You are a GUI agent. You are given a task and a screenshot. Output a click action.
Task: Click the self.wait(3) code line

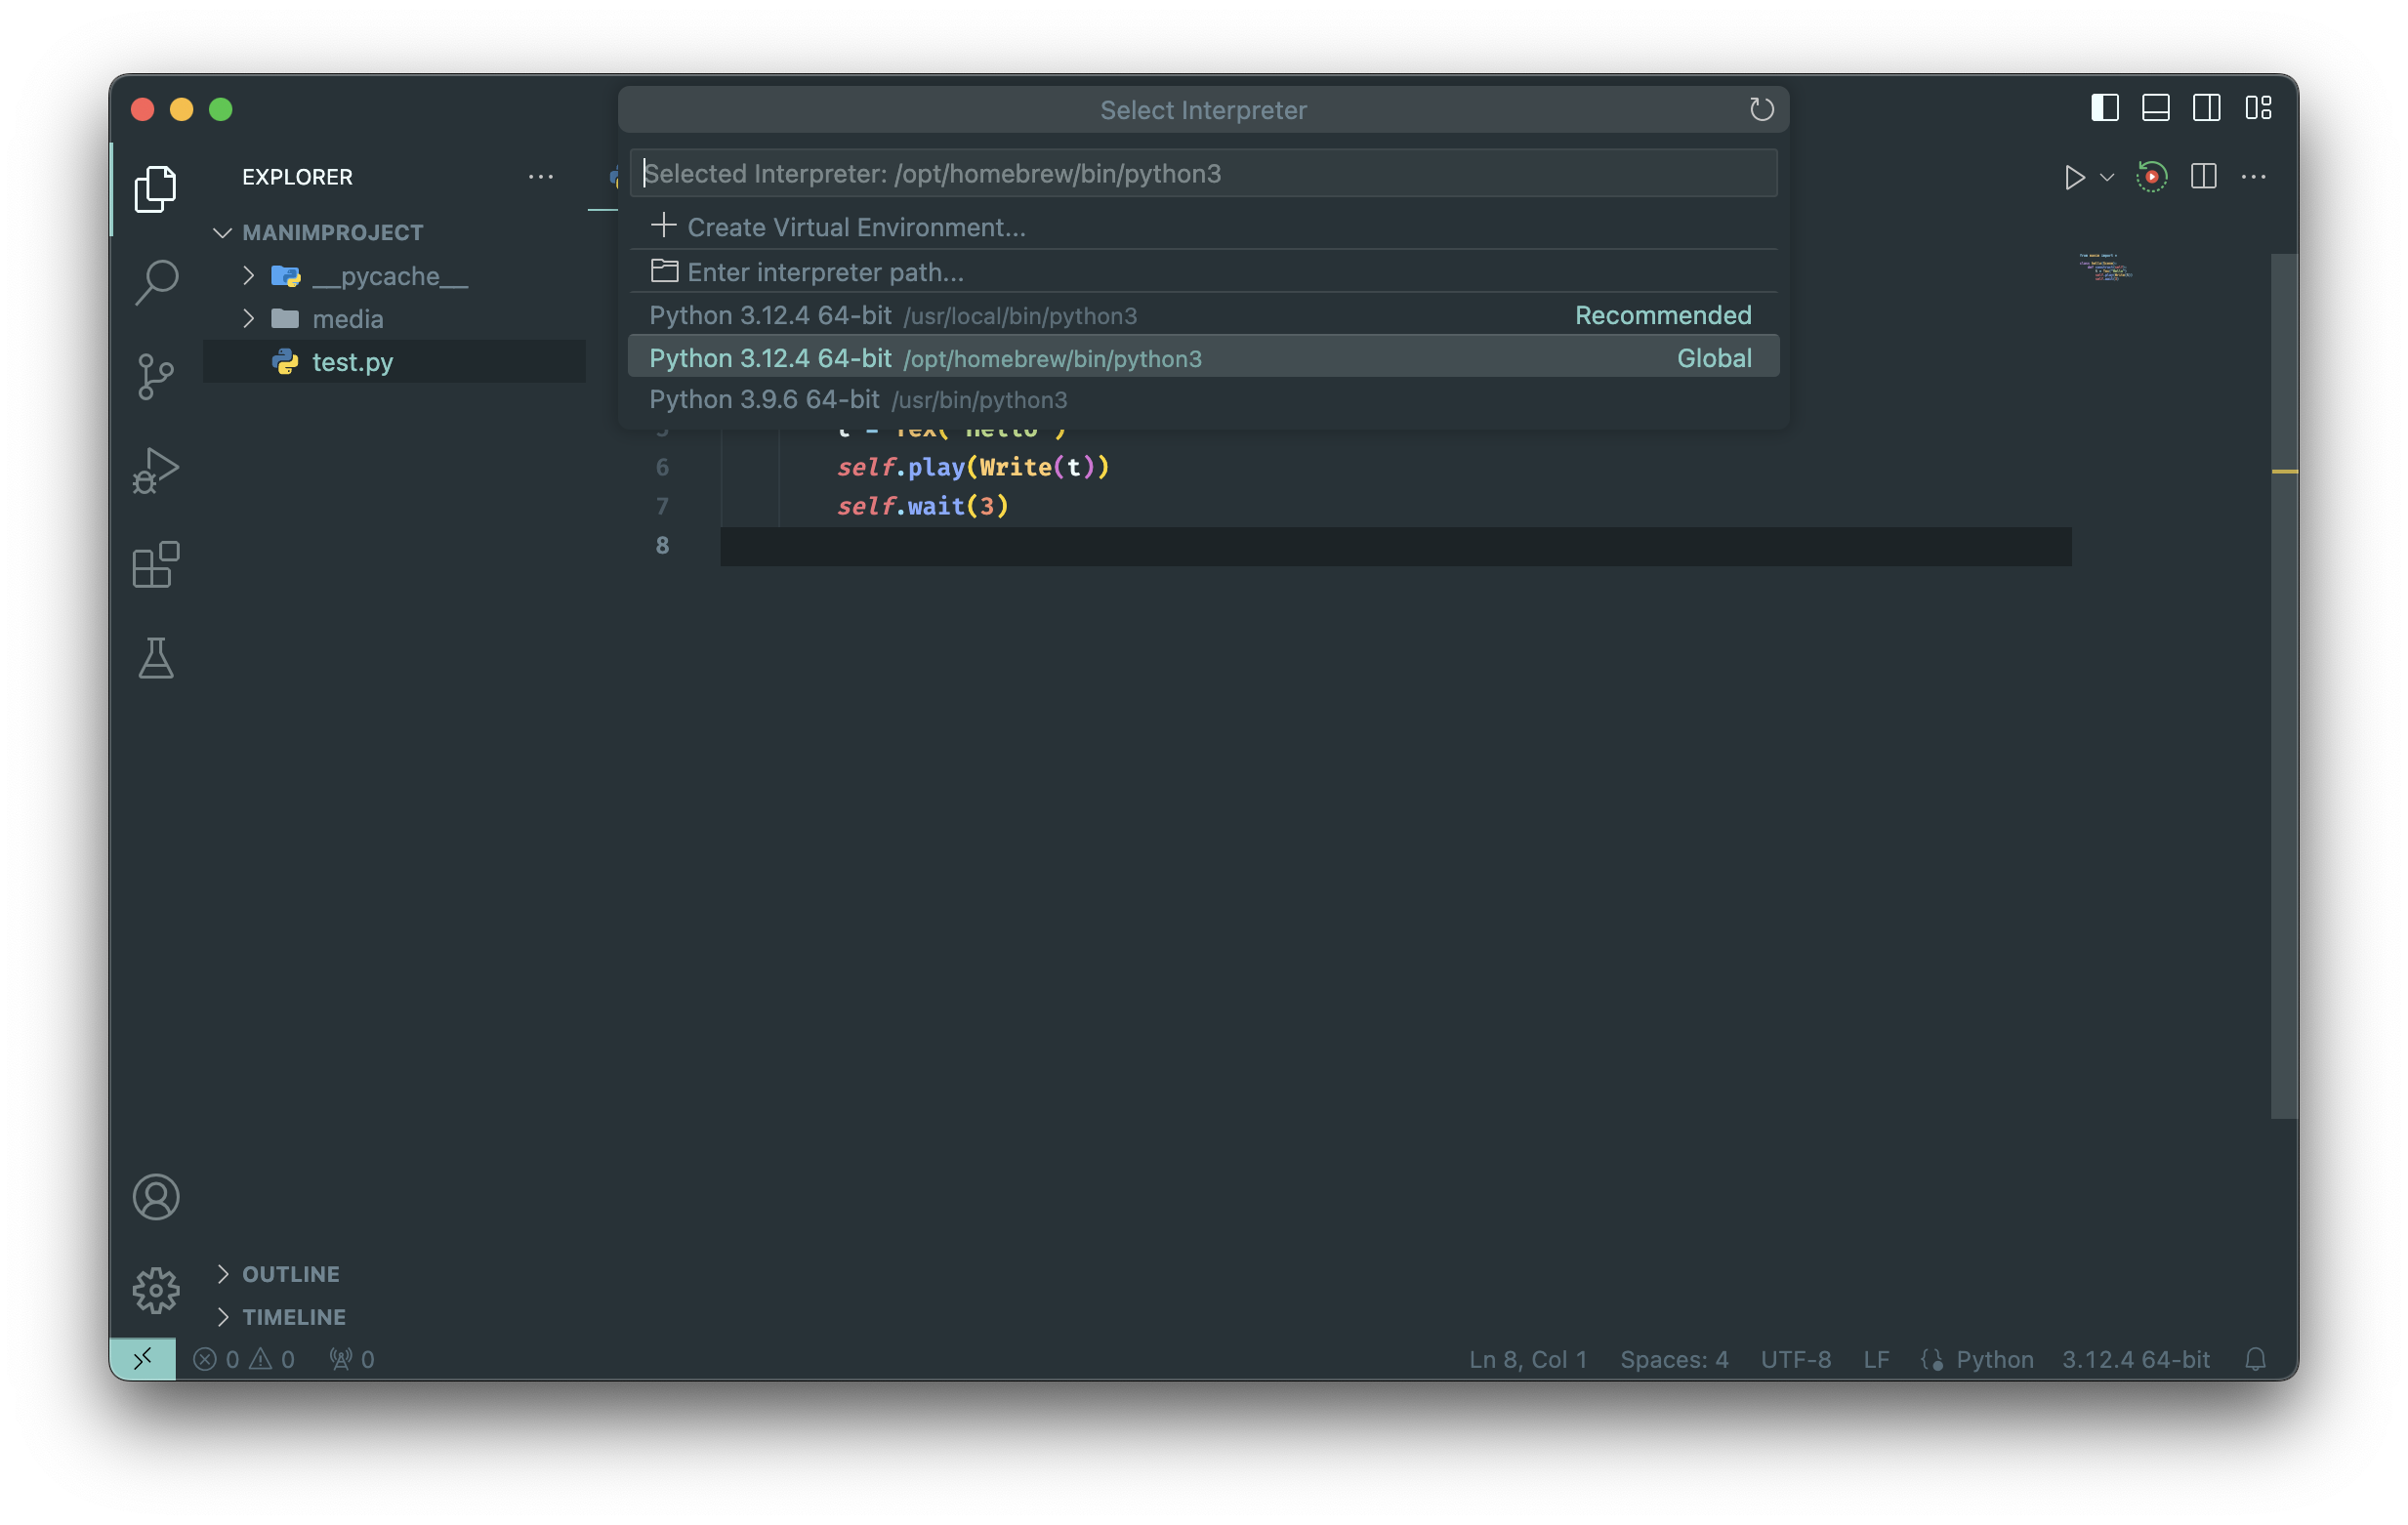coord(922,506)
